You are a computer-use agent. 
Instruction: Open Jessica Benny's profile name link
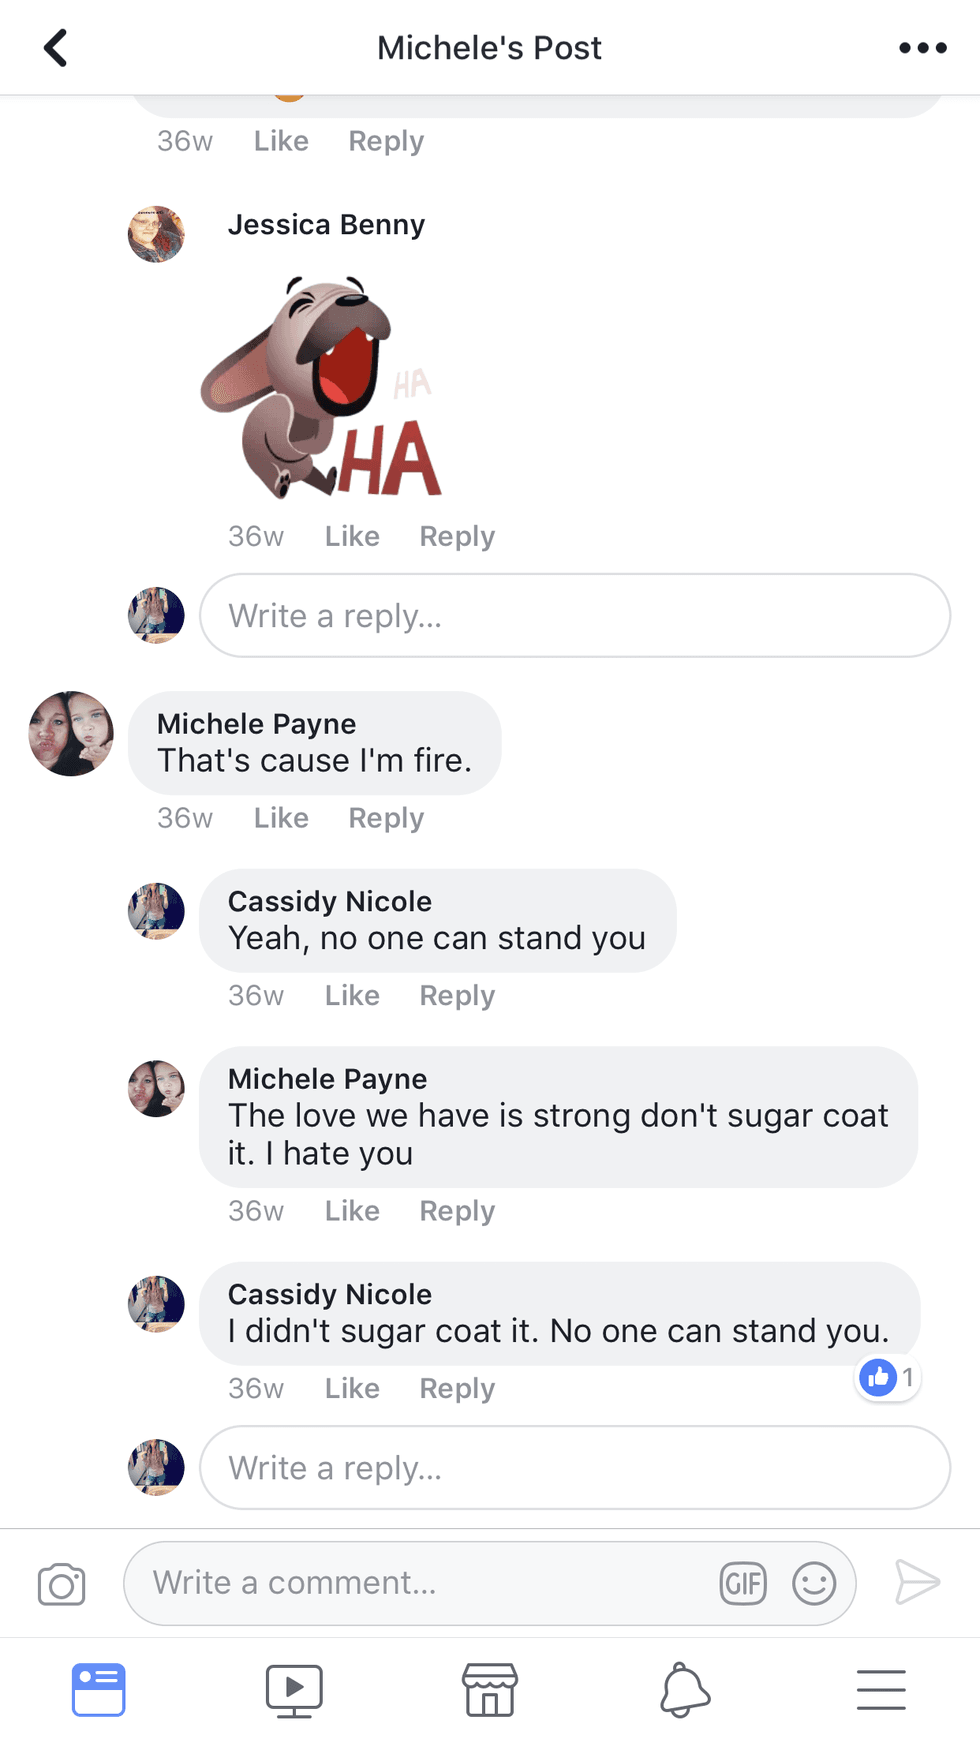click(326, 225)
